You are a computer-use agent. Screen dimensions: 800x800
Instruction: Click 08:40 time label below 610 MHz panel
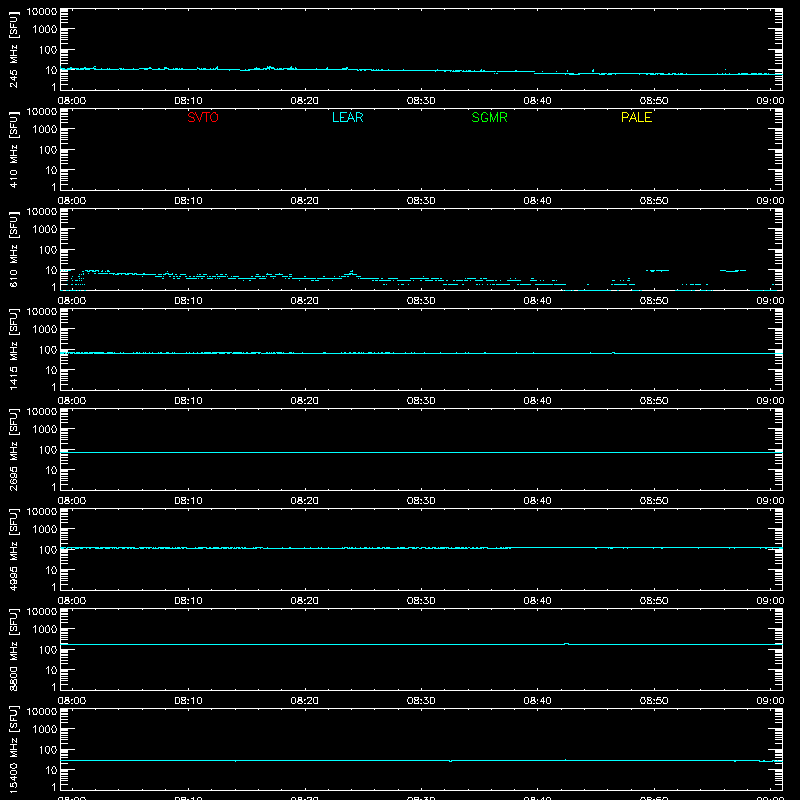(537, 301)
